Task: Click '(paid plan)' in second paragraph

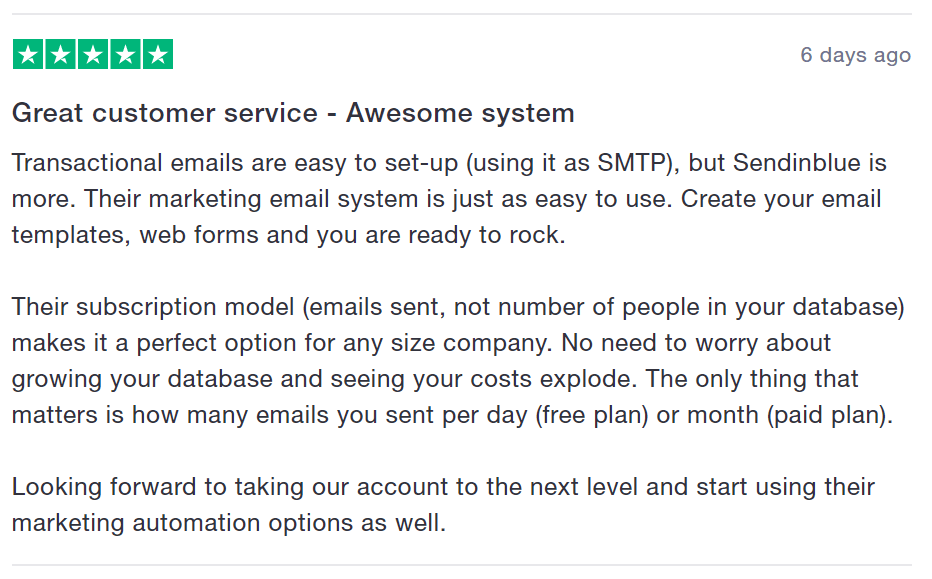Action: [x=829, y=415]
